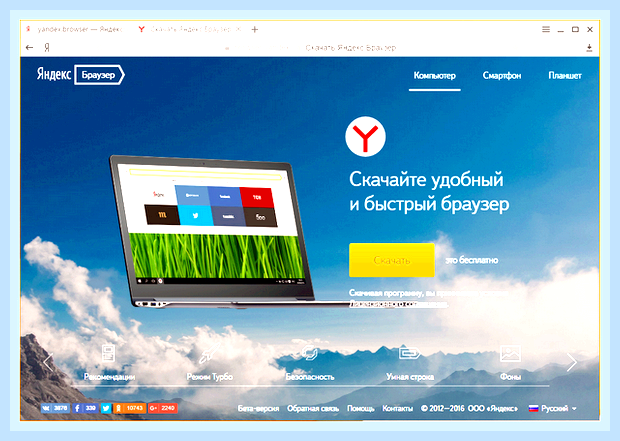Click the Режим Турбо label
620x441 pixels.
210,377
